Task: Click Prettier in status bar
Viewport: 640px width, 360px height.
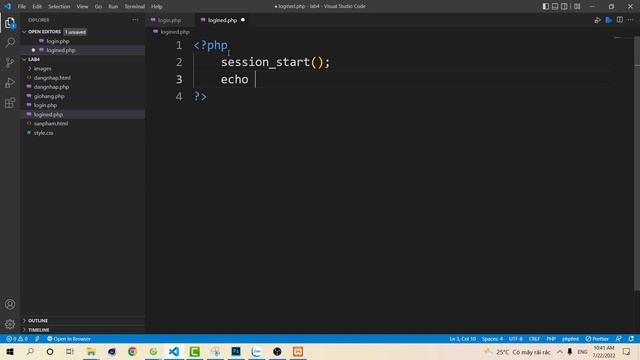Action: [597, 339]
